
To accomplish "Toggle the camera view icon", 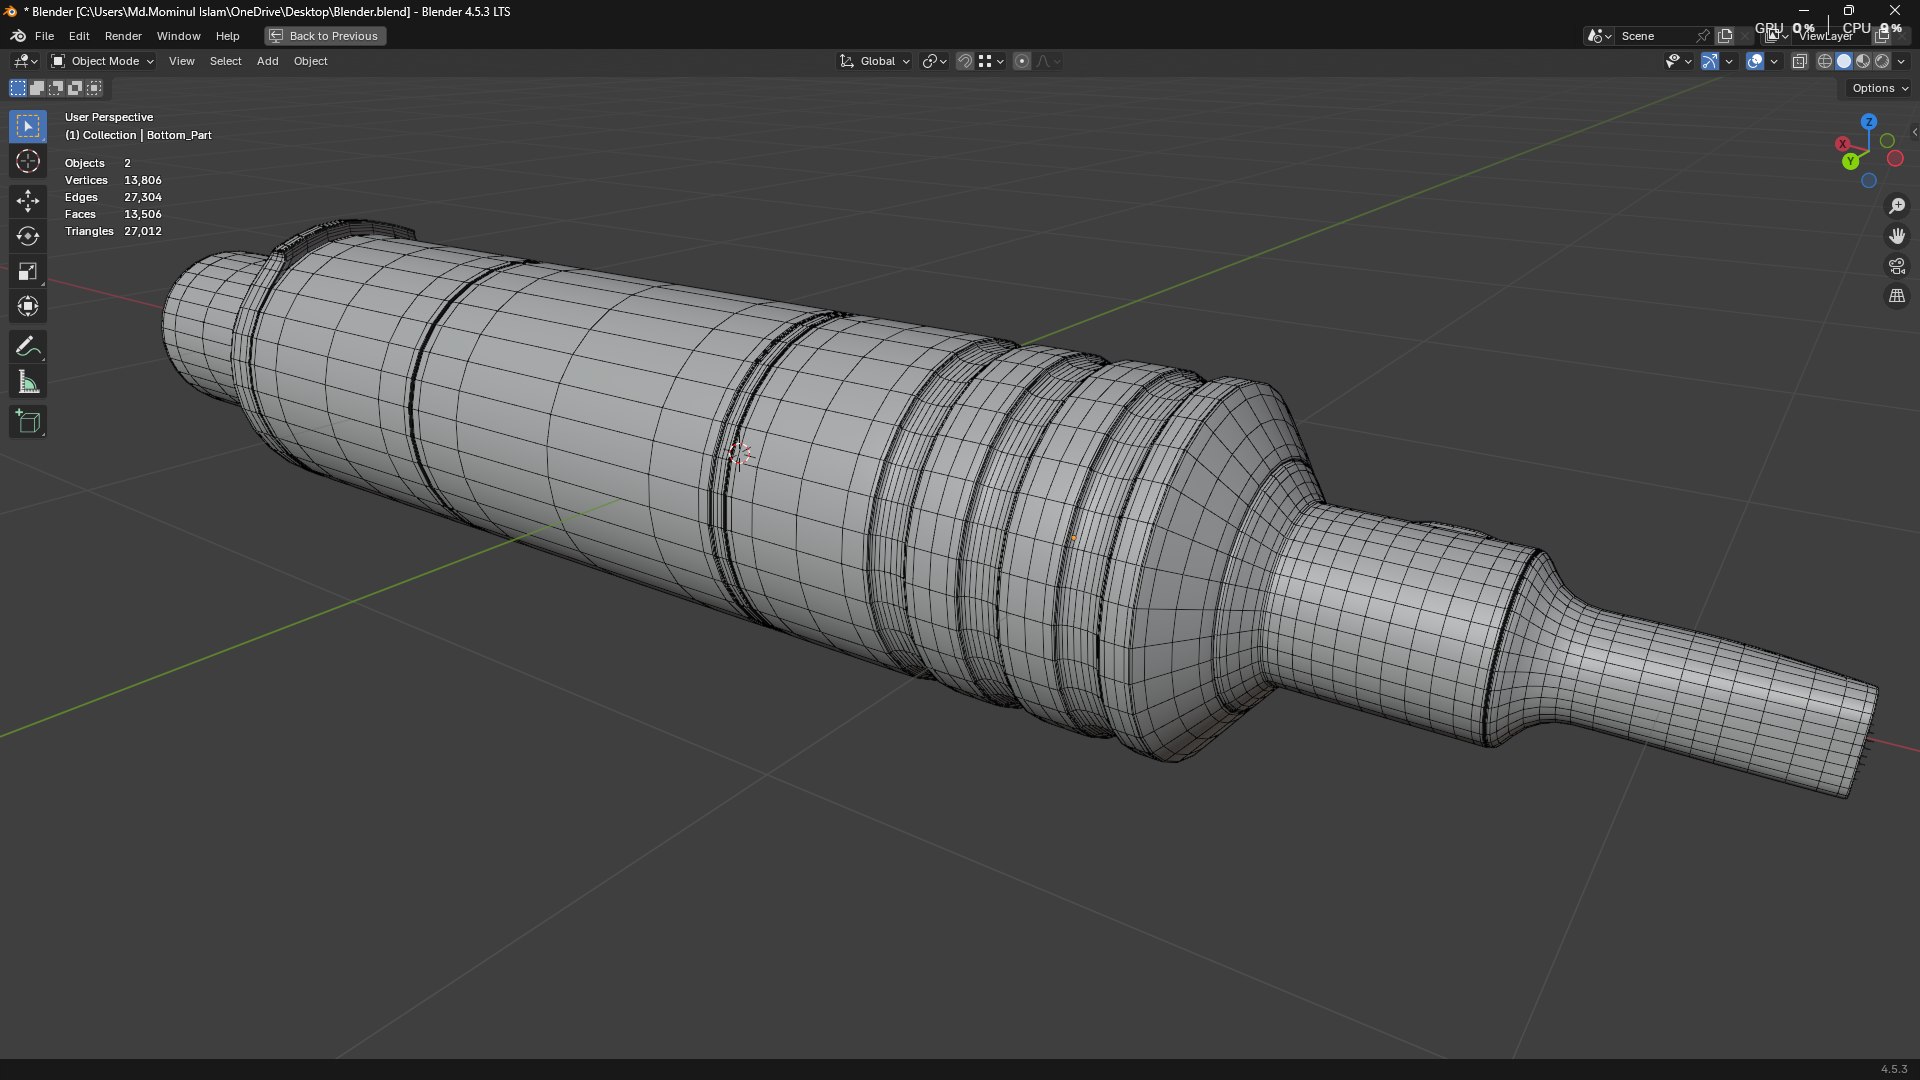I will point(1897,266).
